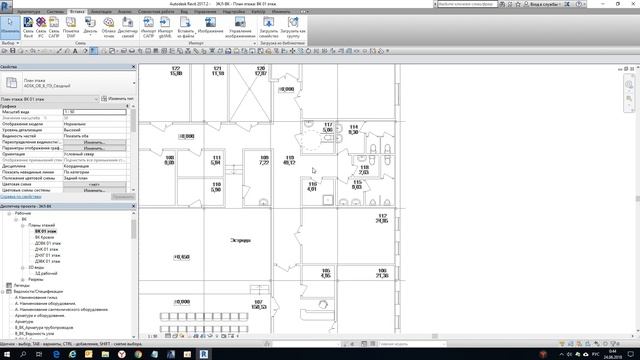Open Microsoft Edge from taskbar
This screenshot has height=360, width=640.
click(56, 354)
